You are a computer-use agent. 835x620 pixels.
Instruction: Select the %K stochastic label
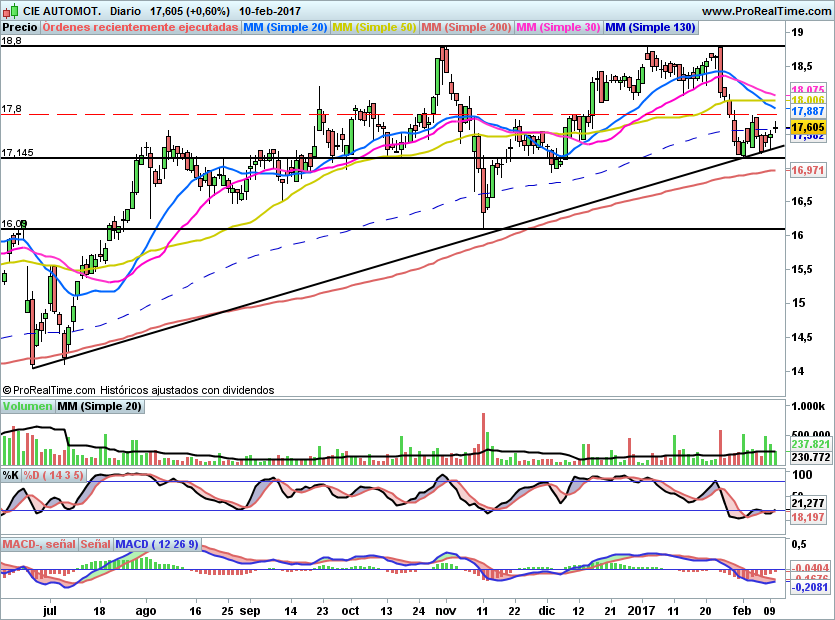[11, 475]
